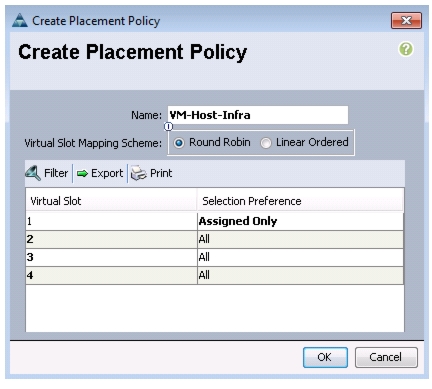Click in the Name field containing VM-Host-Infra
432x389 pixels.
(x=258, y=115)
